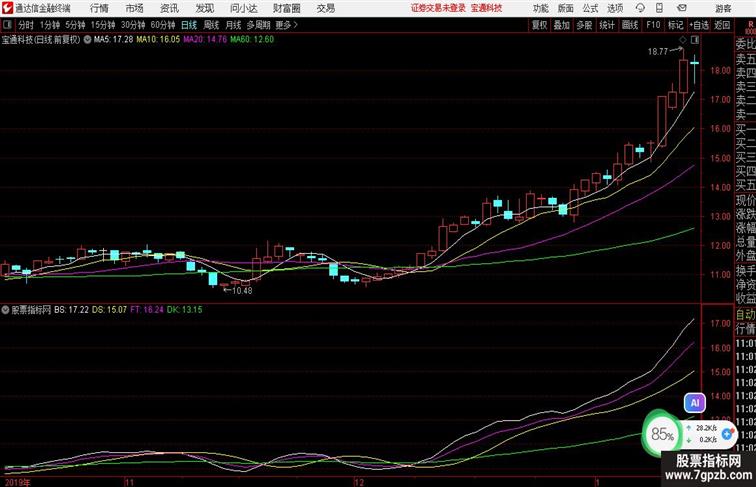The image size is (756, 487).
Task: Switch to the 周线 weekly tab
Action: click(211, 25)
